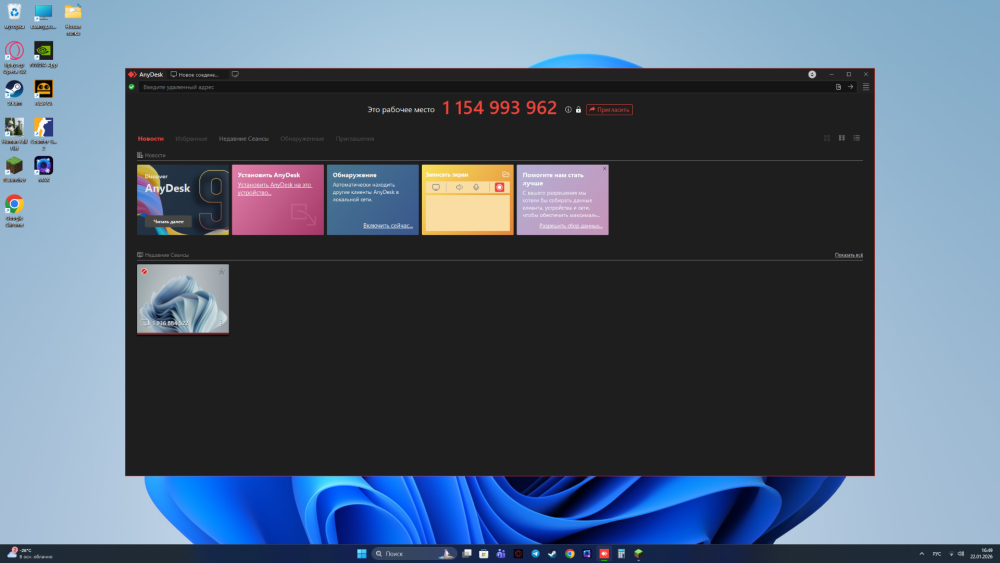The image size is (1000, 563).
Task: Switch to the 'Избранные' tab
Action: point(191,138)
